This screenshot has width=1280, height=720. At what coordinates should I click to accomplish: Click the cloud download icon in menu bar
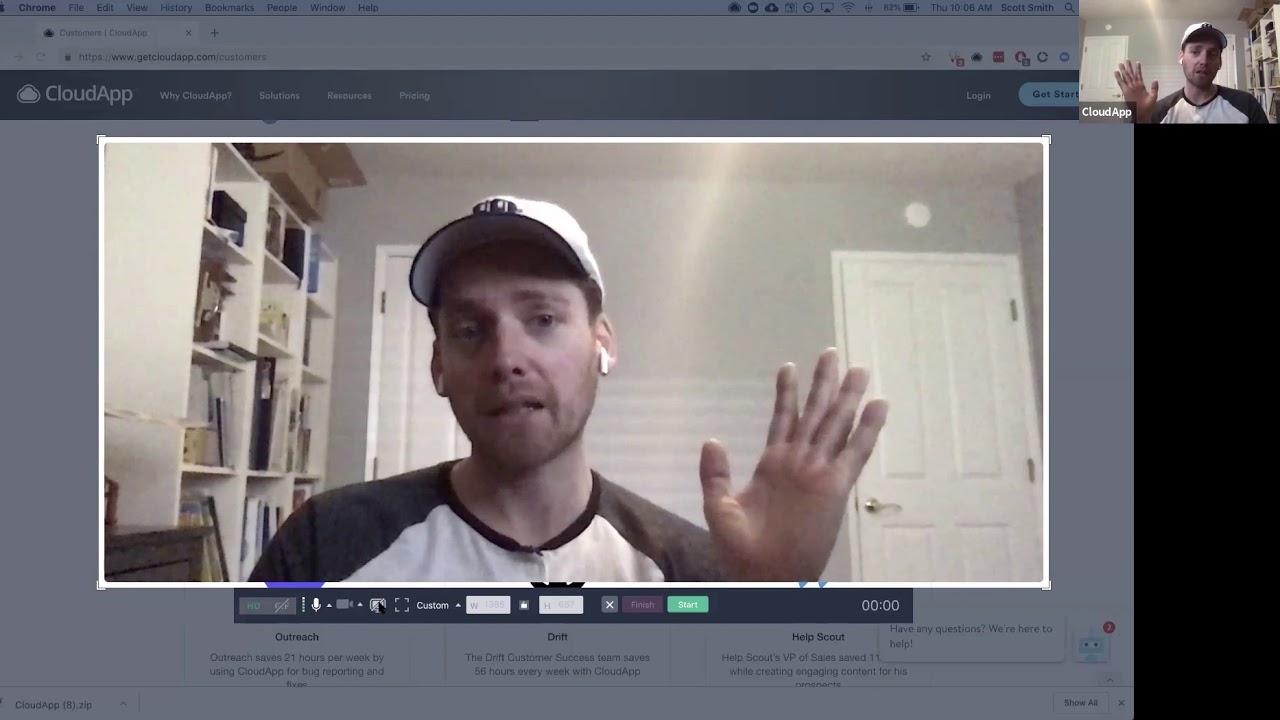coord(771,8)
